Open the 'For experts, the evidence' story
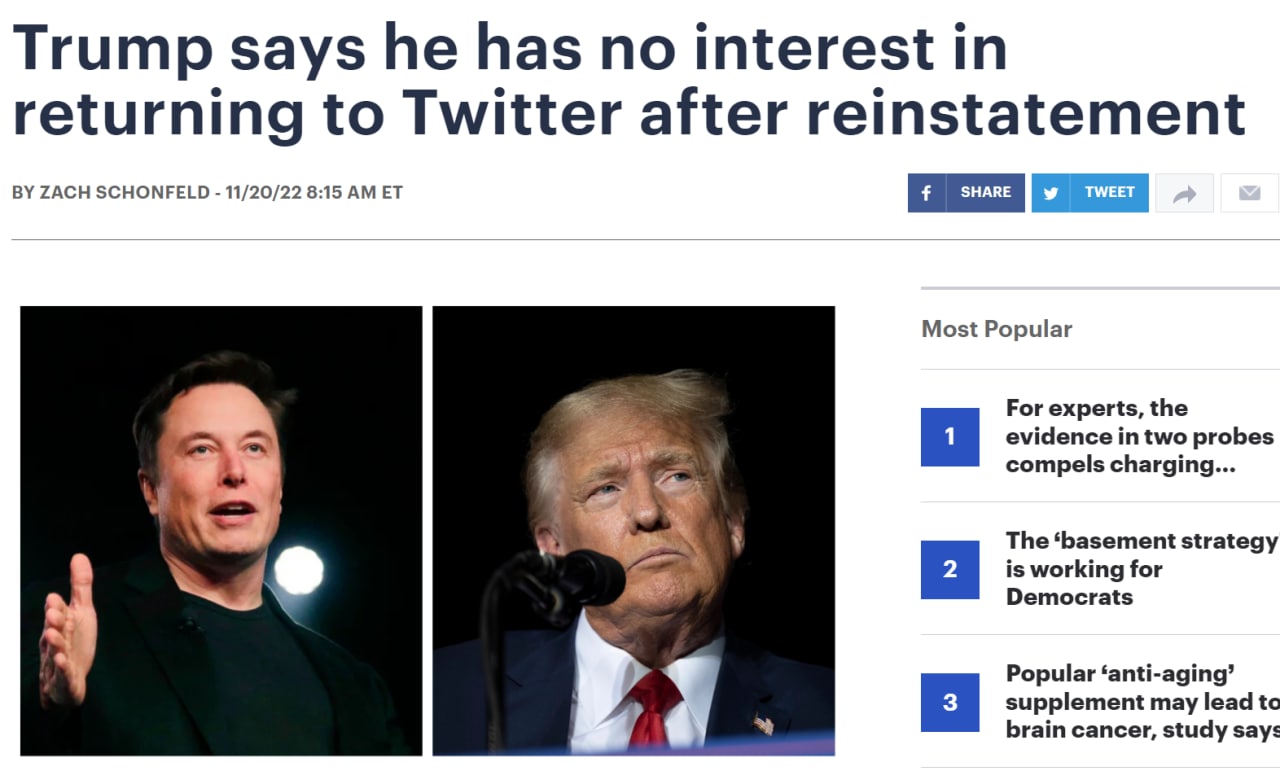 click(1140, 436)
